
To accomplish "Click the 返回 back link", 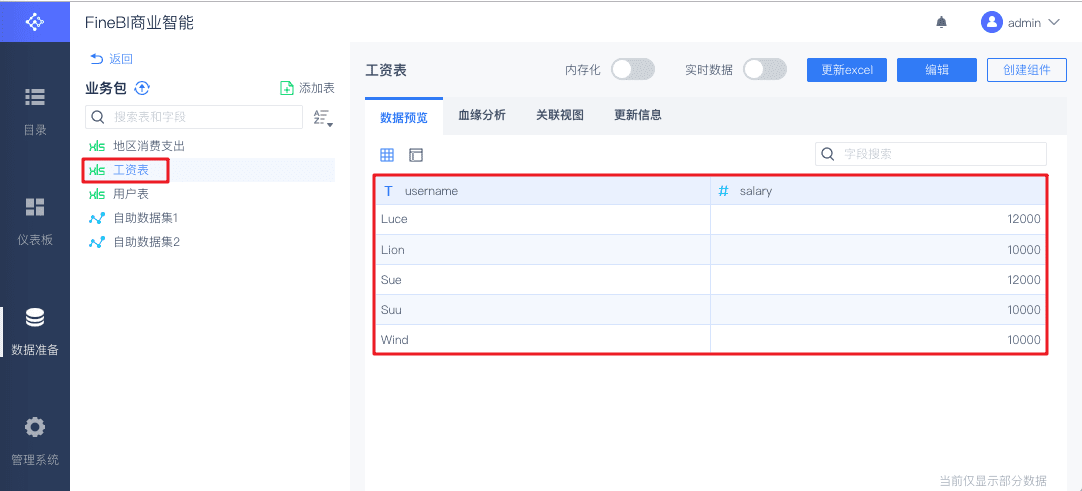I will click(111, 59).
